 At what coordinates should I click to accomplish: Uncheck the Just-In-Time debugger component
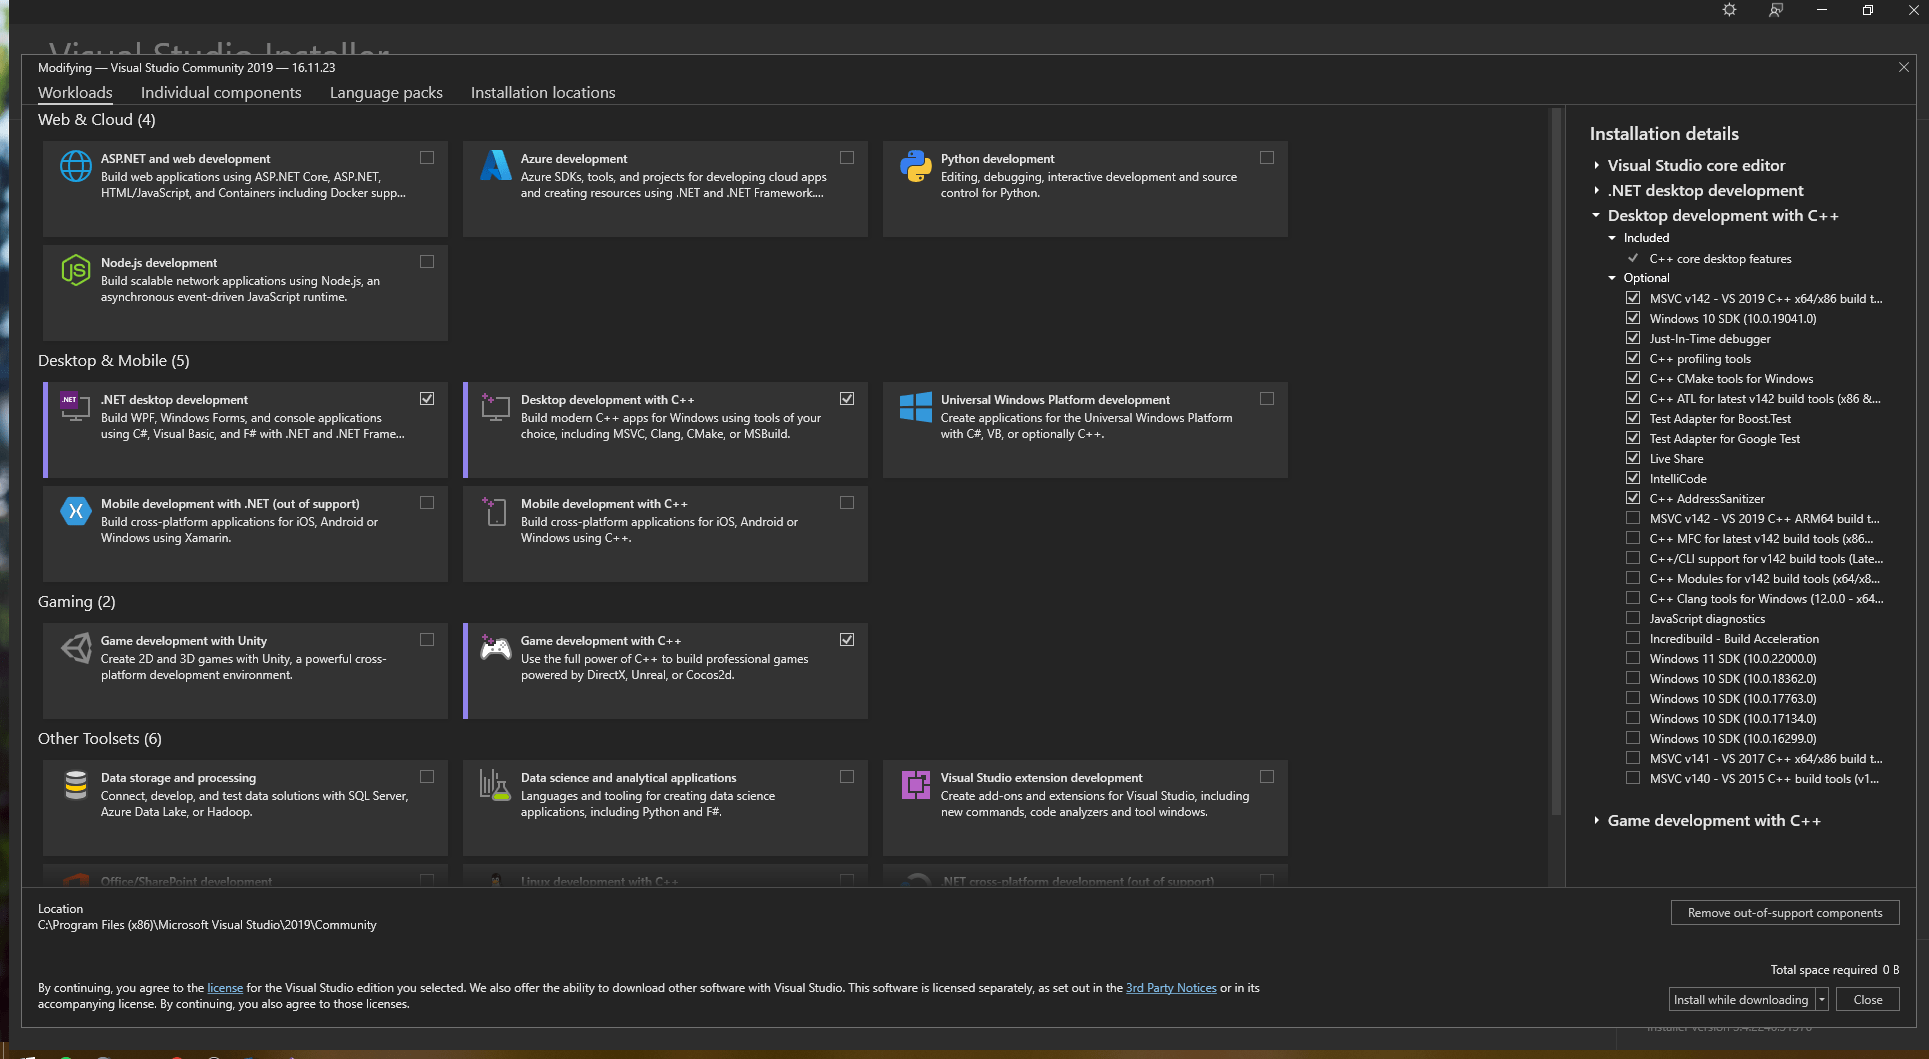pos(1633,338)
